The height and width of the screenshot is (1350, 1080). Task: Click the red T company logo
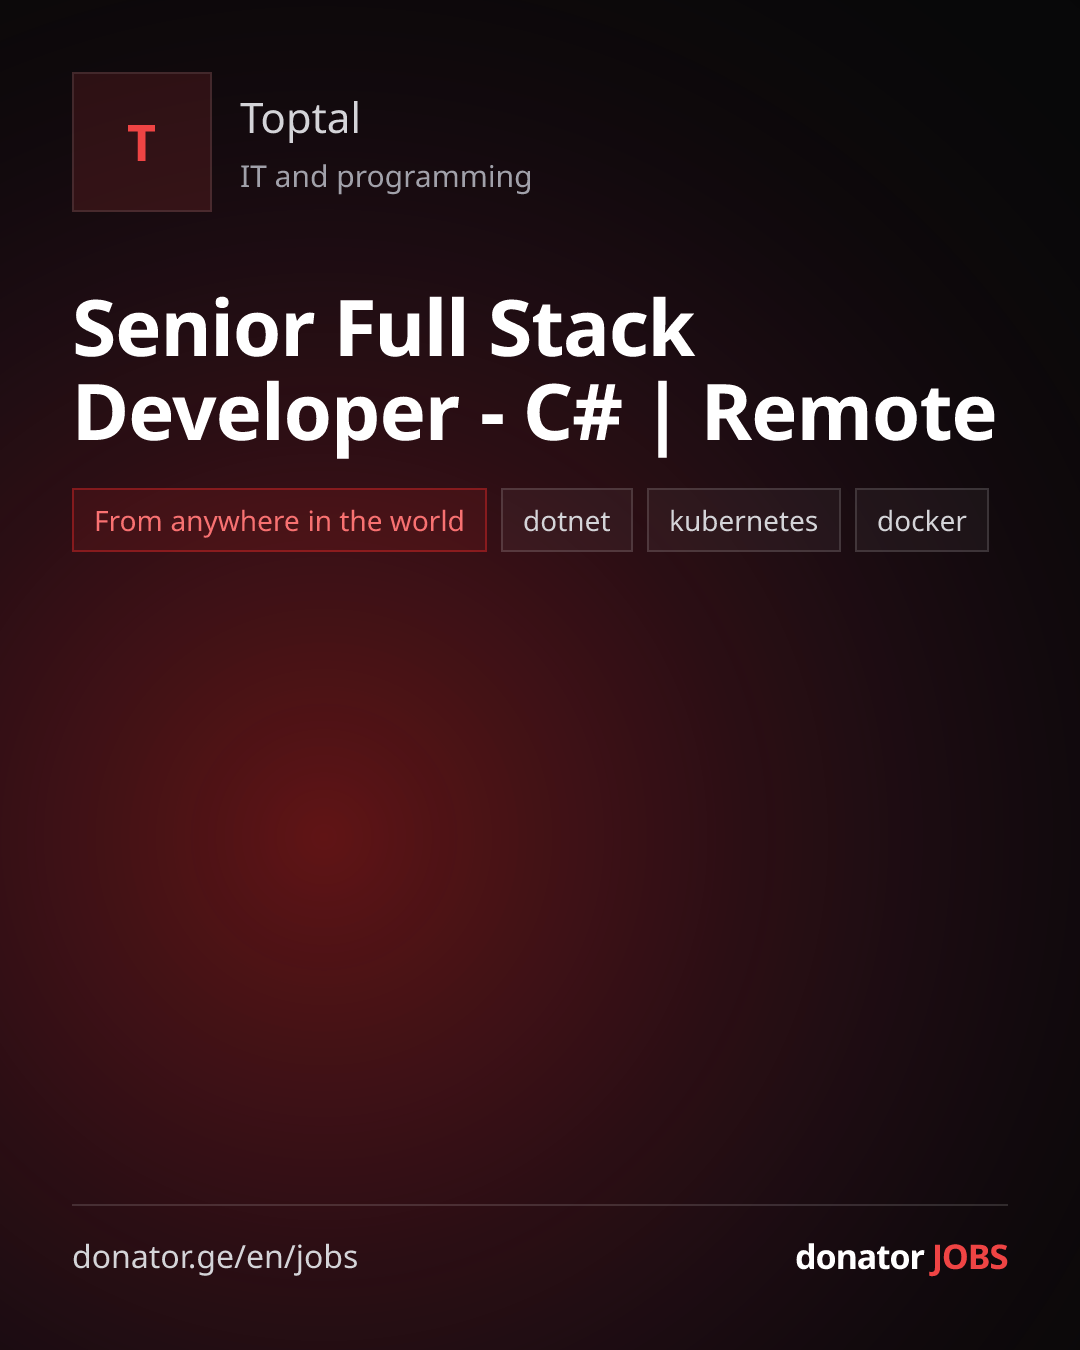(142, 142)
